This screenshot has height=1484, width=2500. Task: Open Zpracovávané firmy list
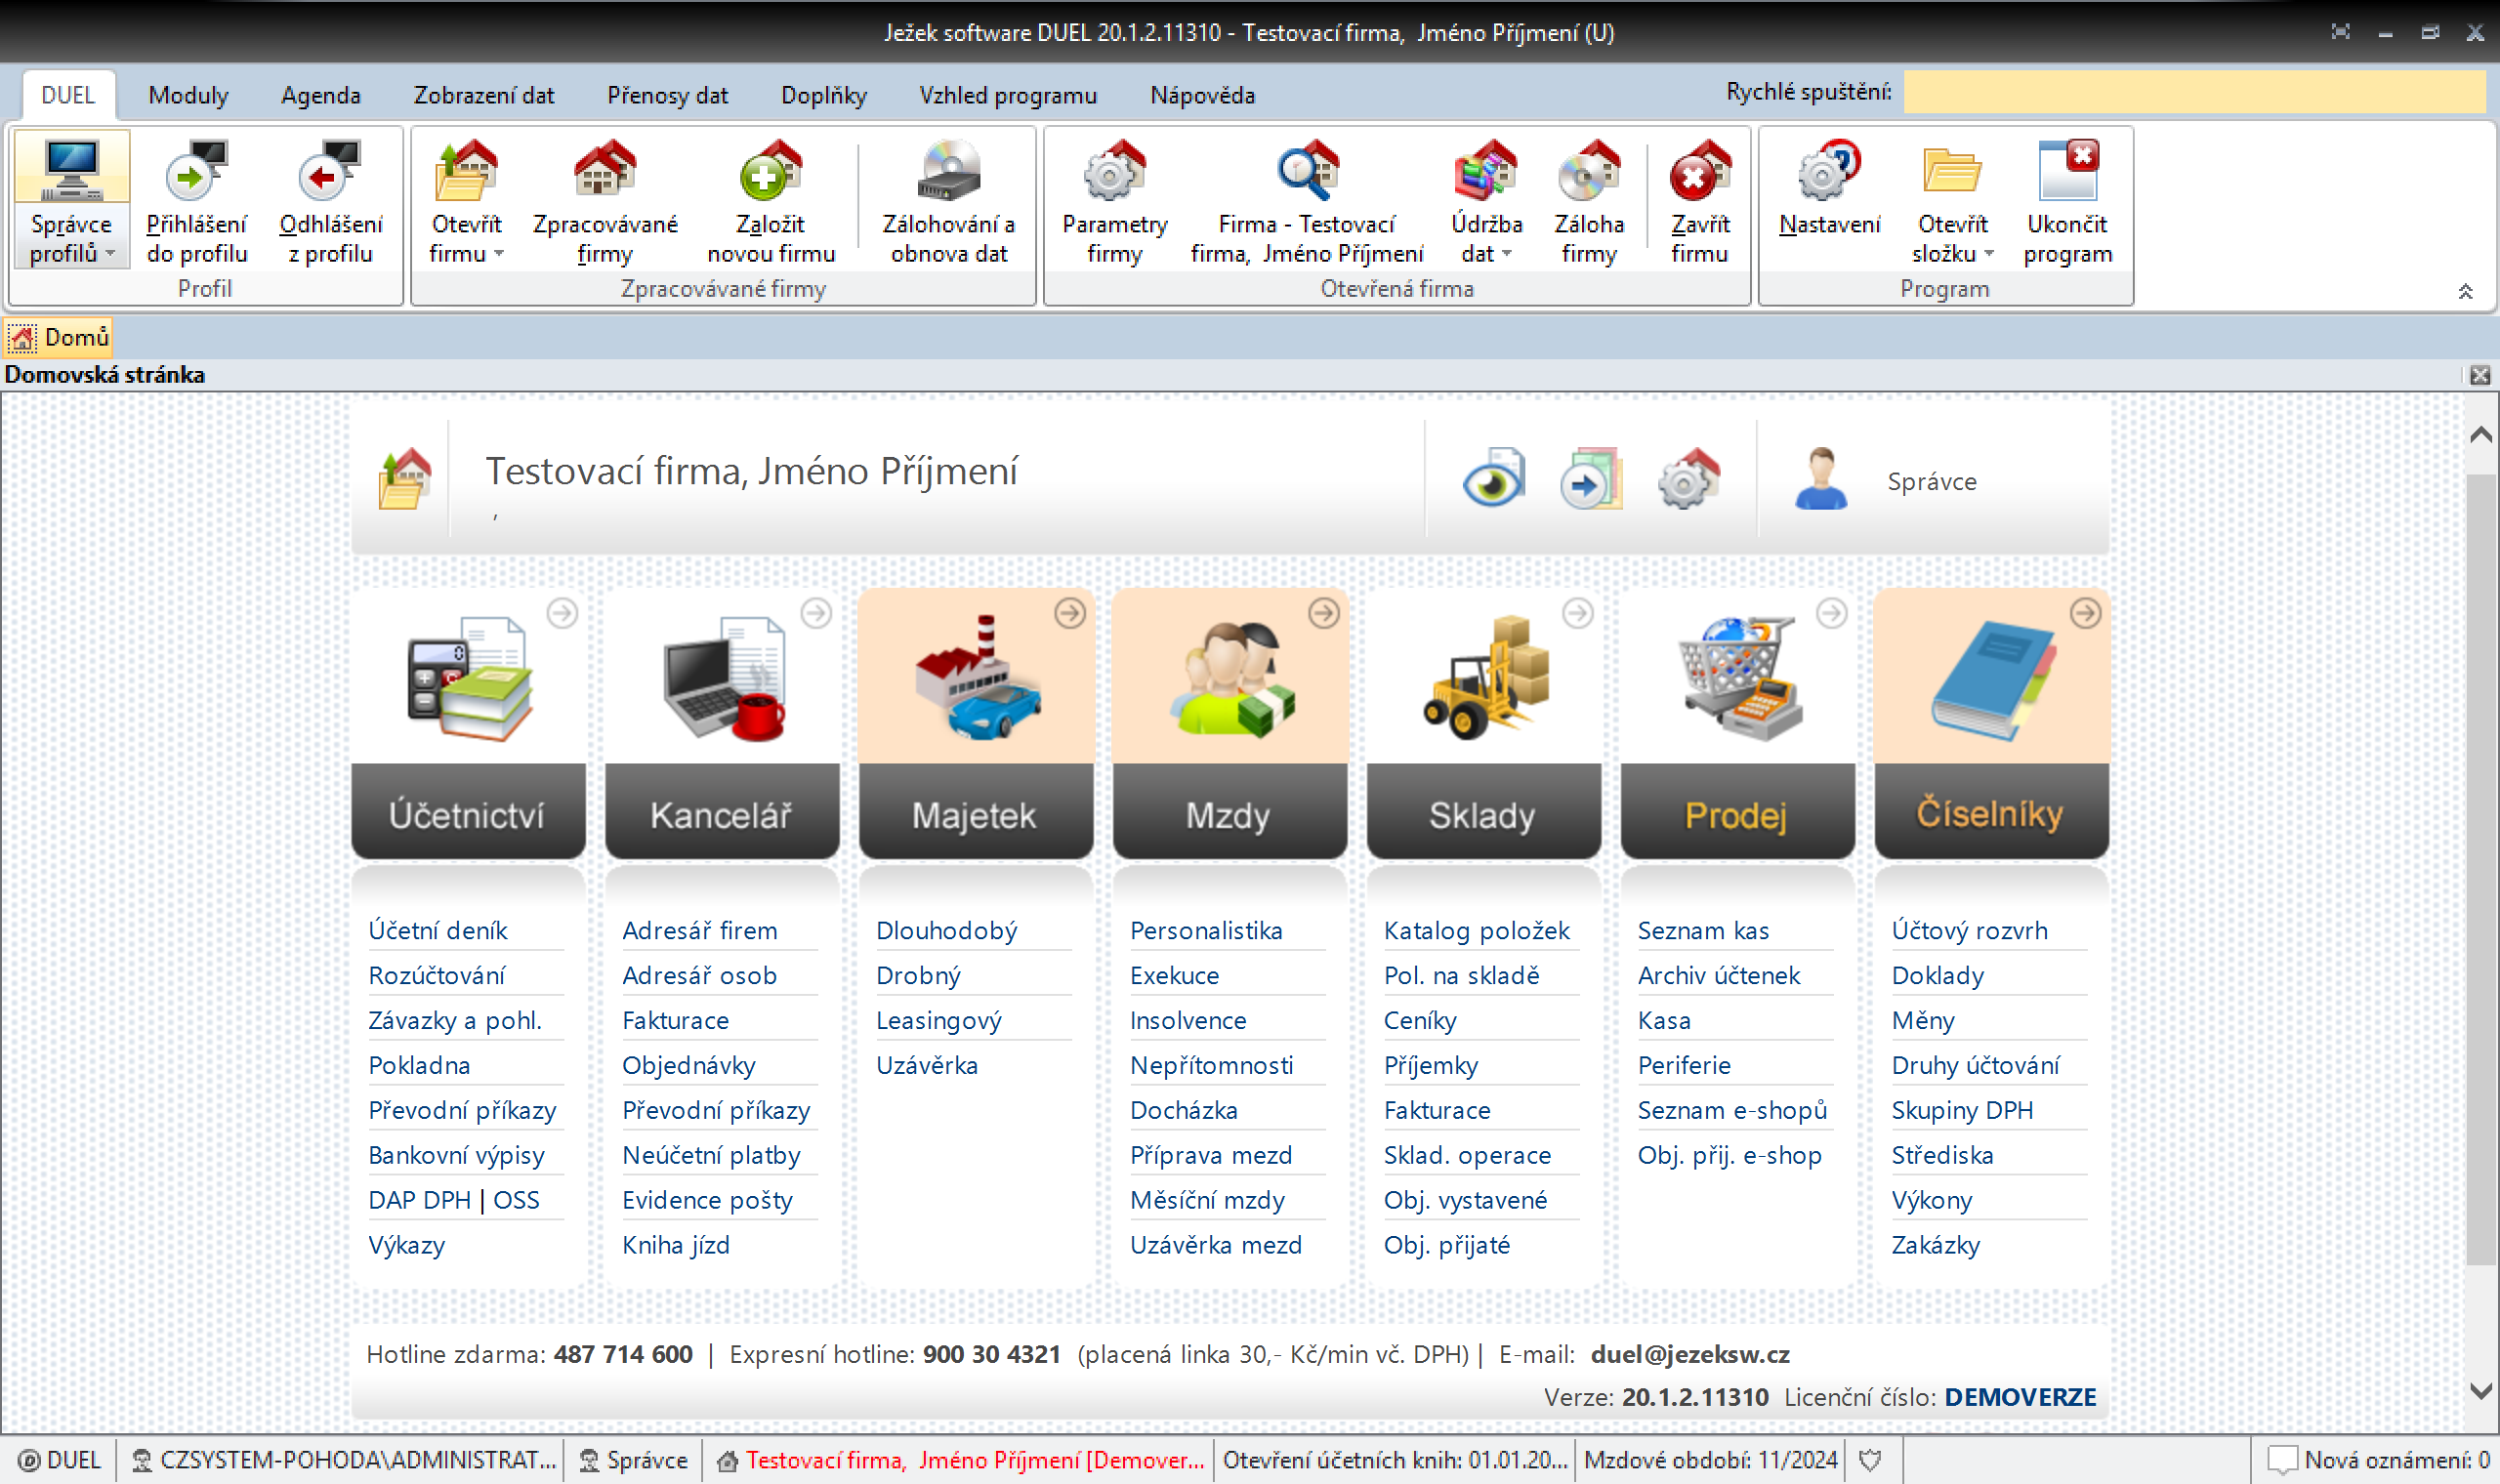(x=605, y=201)
